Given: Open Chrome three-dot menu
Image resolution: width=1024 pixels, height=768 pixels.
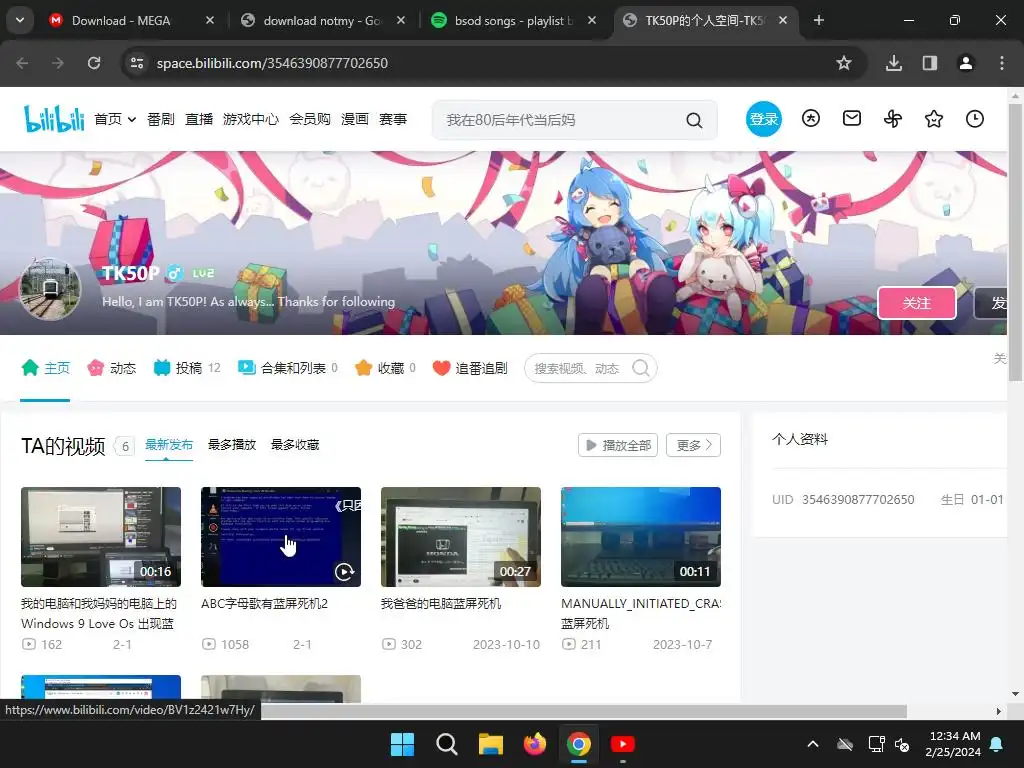Looking at the screenshot, I should pyautogui.click(x=1002, y=63).
